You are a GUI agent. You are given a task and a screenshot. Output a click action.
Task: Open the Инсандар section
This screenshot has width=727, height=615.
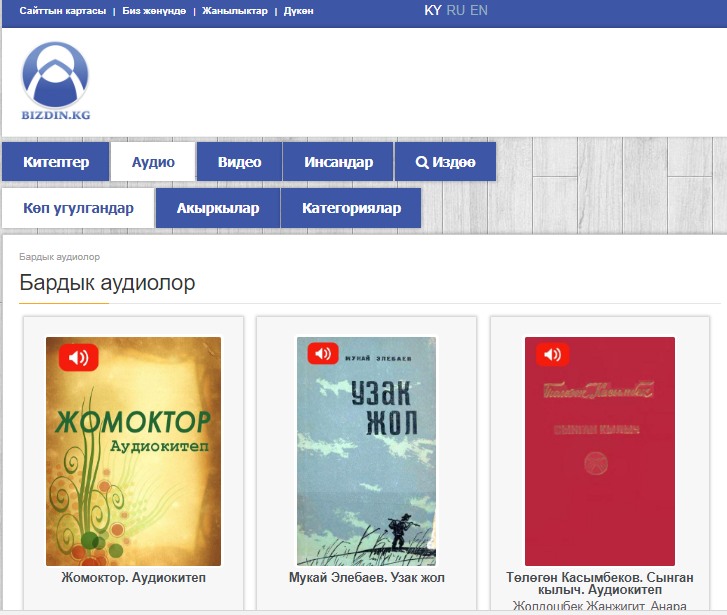point(338,162)
